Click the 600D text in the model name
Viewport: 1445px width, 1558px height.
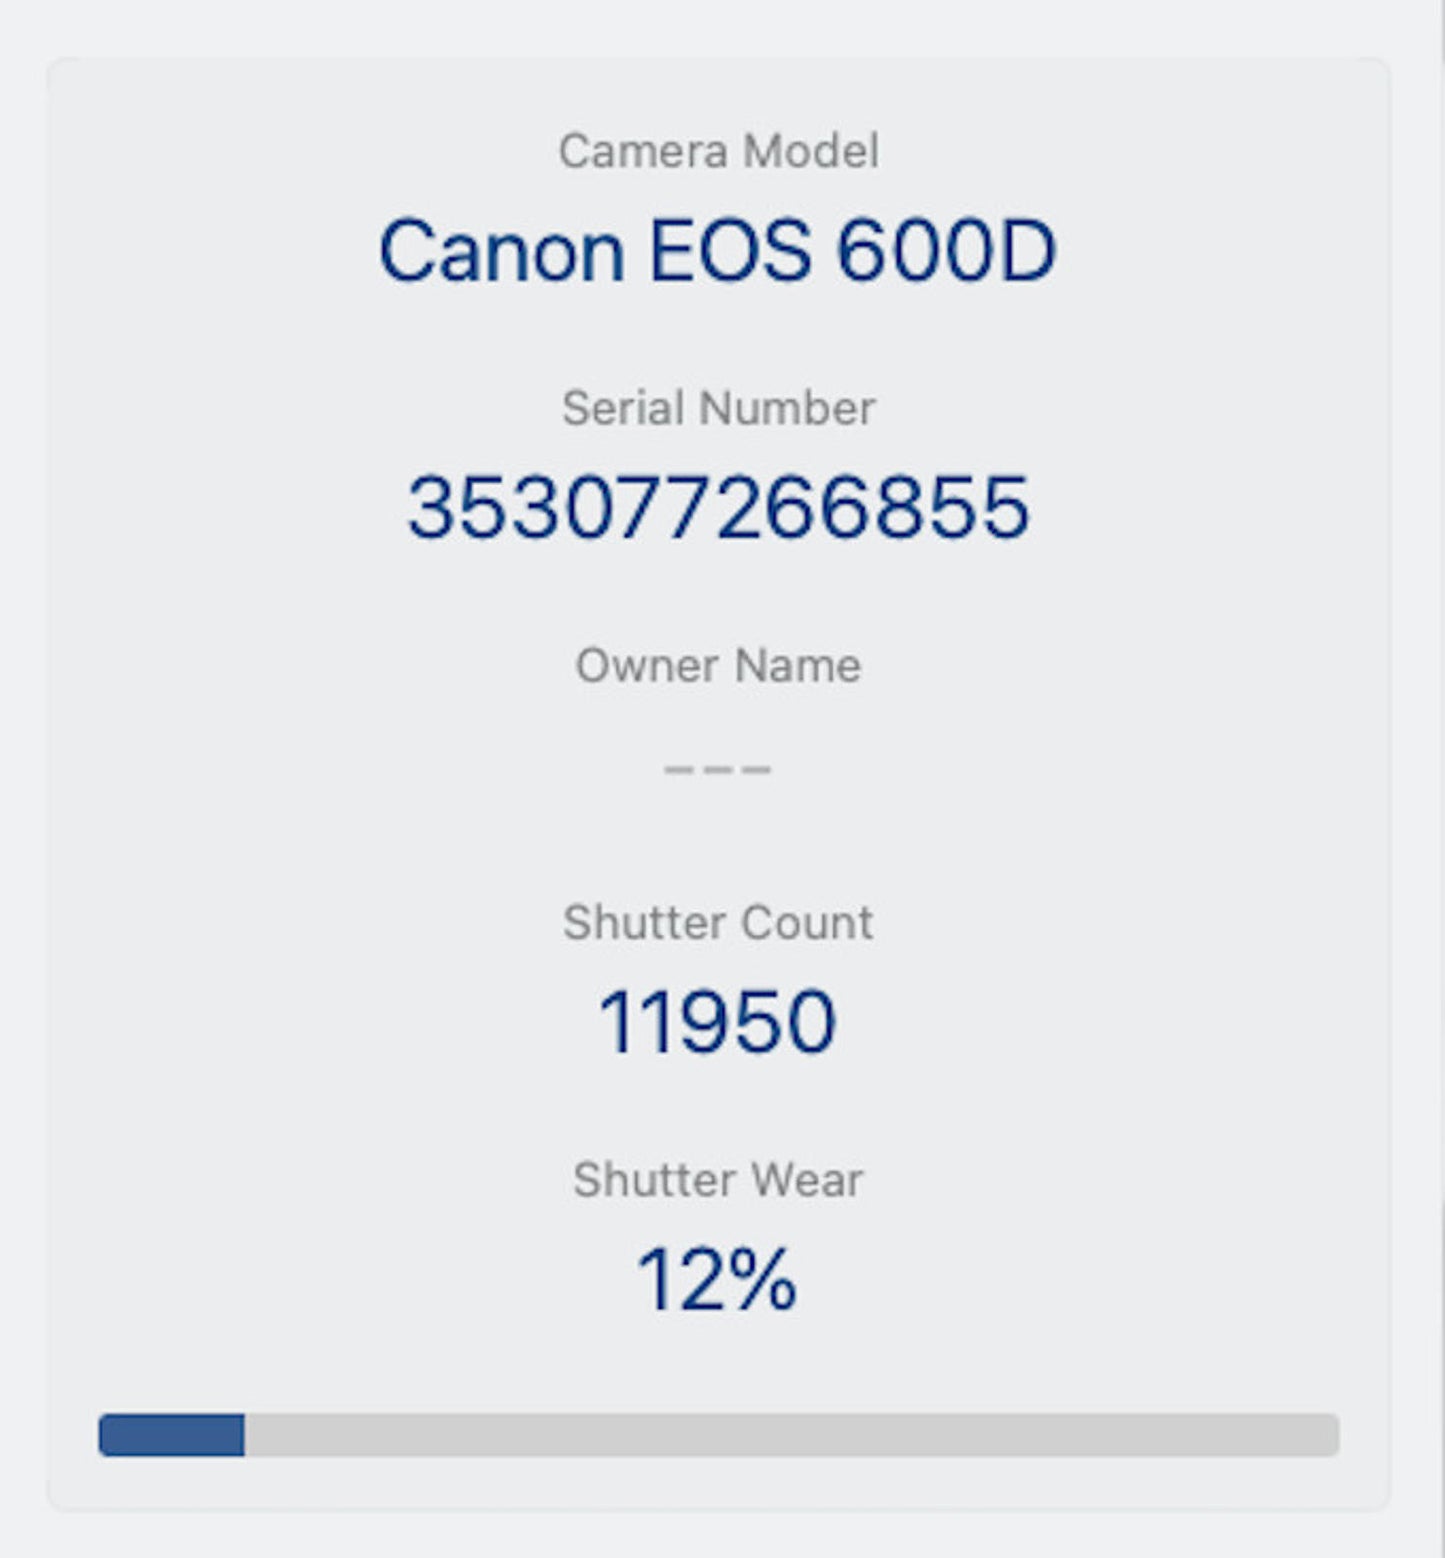point(946,251)
